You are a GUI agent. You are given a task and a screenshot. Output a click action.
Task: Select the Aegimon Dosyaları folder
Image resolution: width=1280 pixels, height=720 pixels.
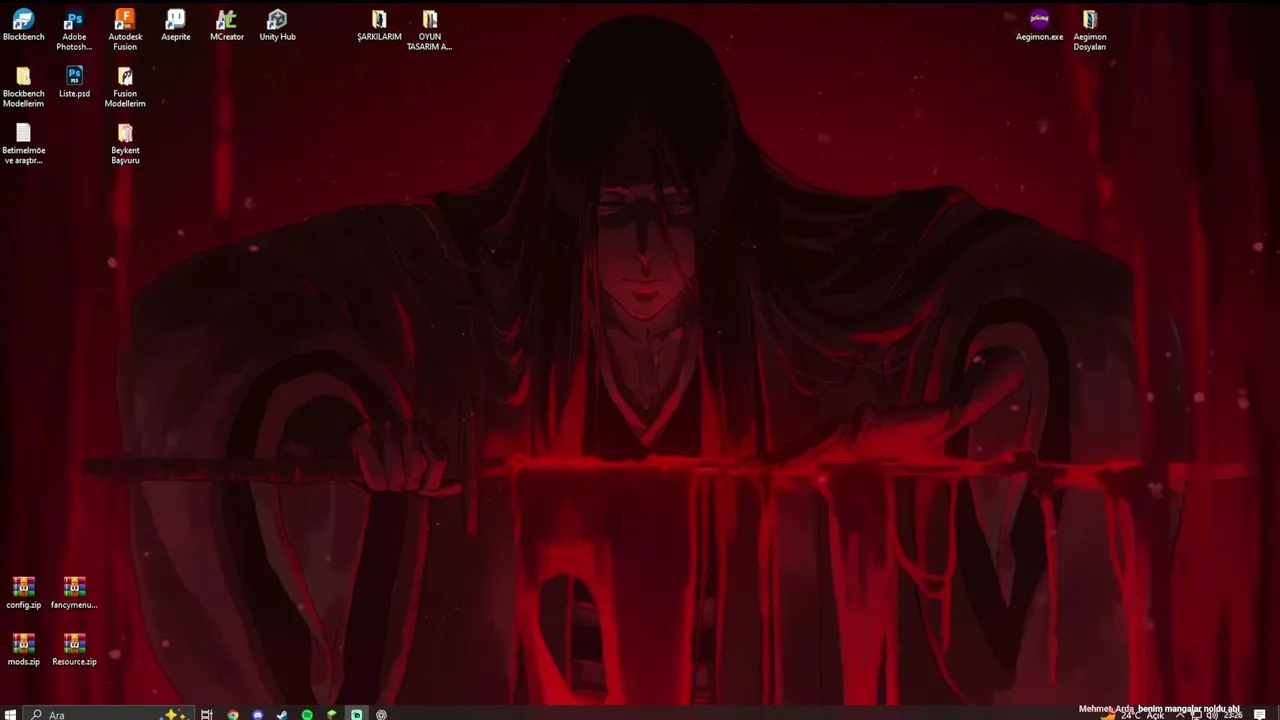pos(1090,30)
